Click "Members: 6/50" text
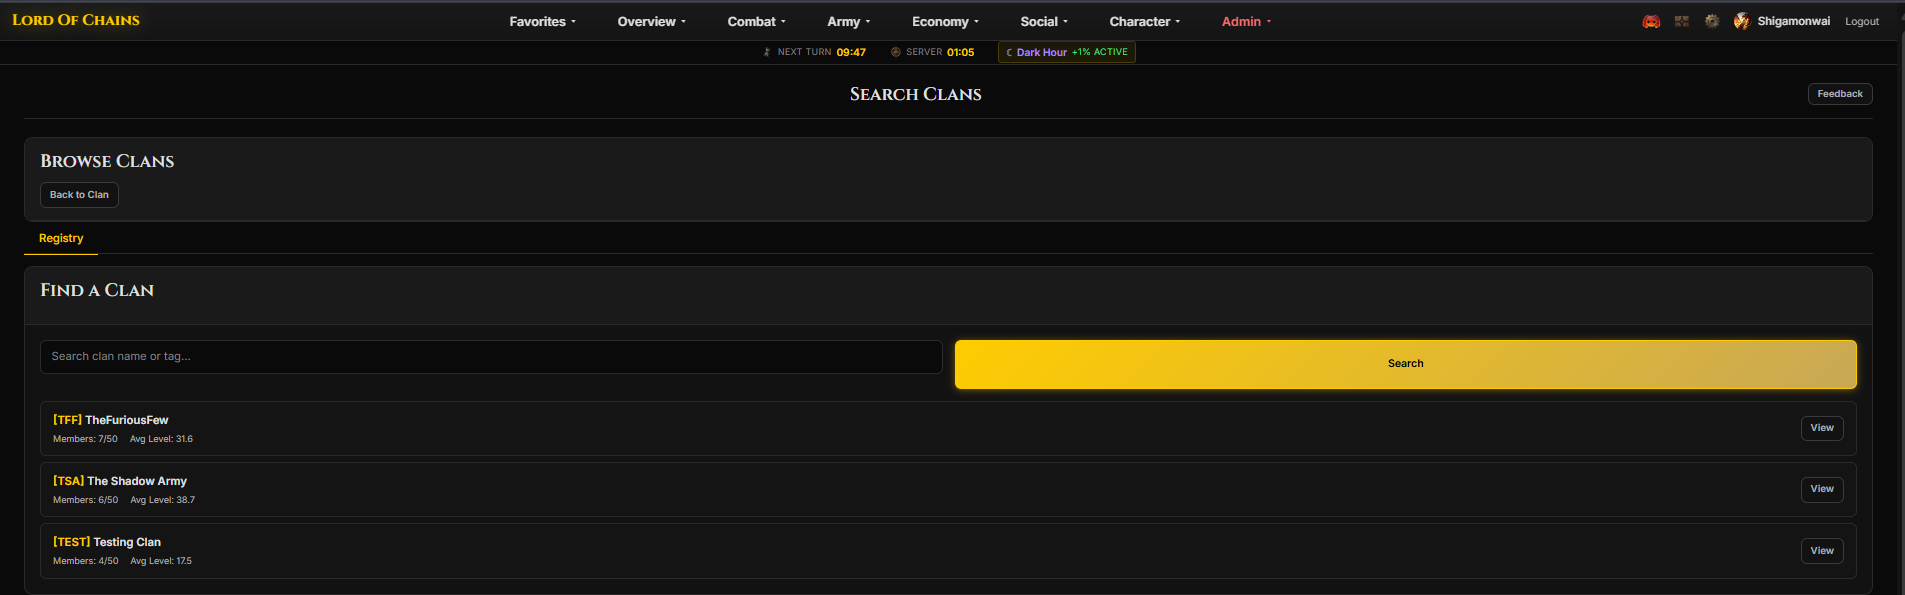This screenshot has height=595, width=1905. point(85,500)
